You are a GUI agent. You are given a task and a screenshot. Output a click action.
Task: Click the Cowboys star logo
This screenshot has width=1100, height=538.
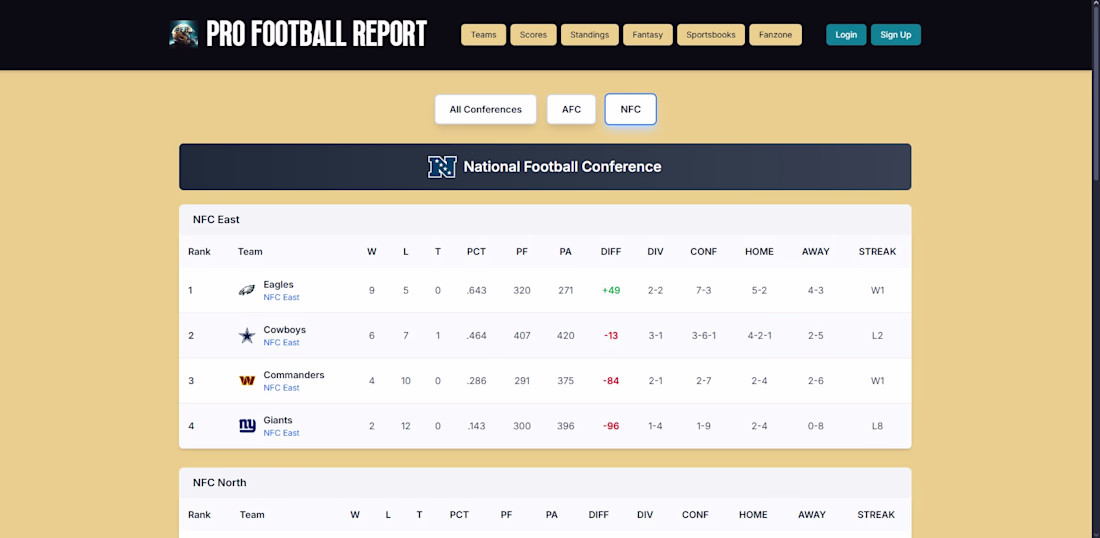tap(247, 336)
